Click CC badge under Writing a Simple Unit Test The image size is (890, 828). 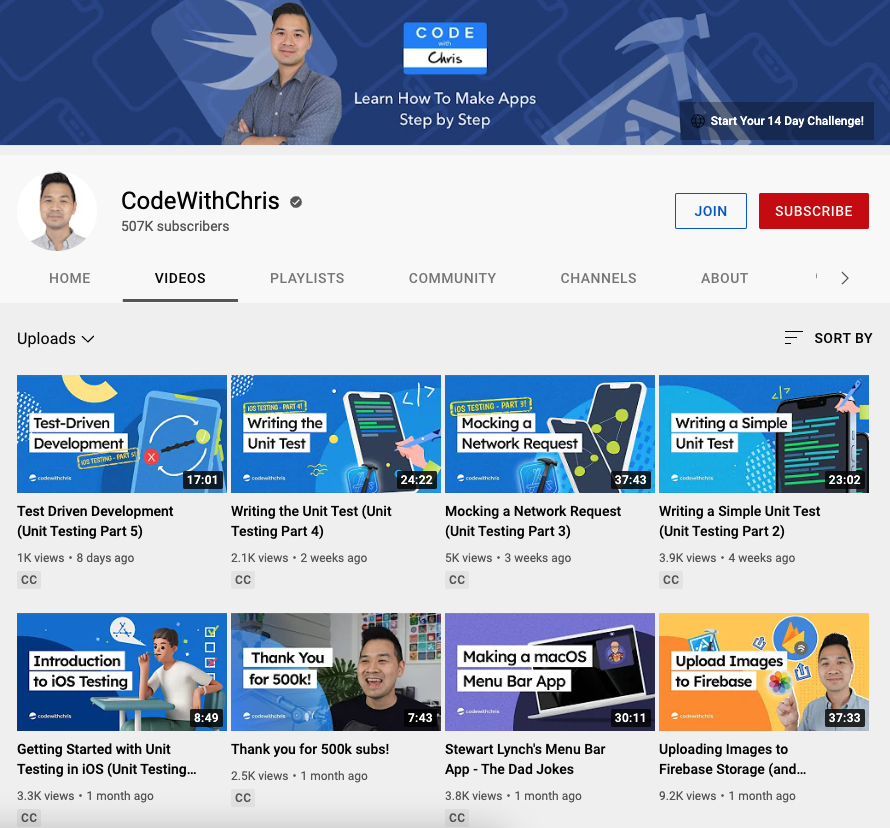671,579
